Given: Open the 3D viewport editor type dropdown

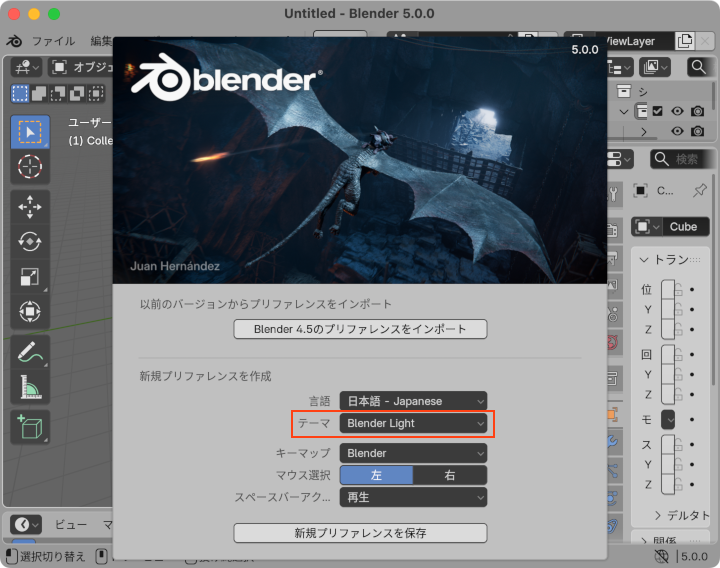Looking at the screenshot, I should (x=27, y=67).
